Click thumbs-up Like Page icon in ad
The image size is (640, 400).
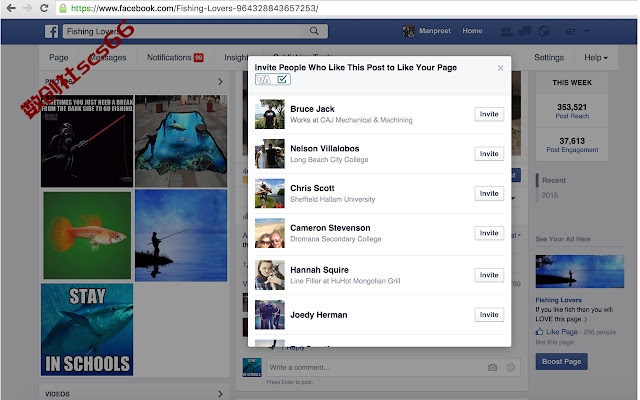(x=540, y=331)
